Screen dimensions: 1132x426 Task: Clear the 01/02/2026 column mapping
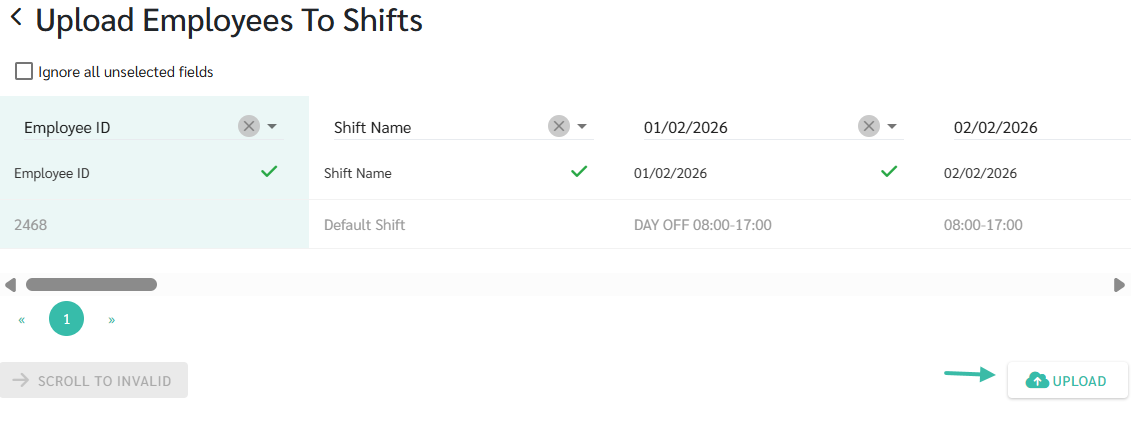point(869,126)
